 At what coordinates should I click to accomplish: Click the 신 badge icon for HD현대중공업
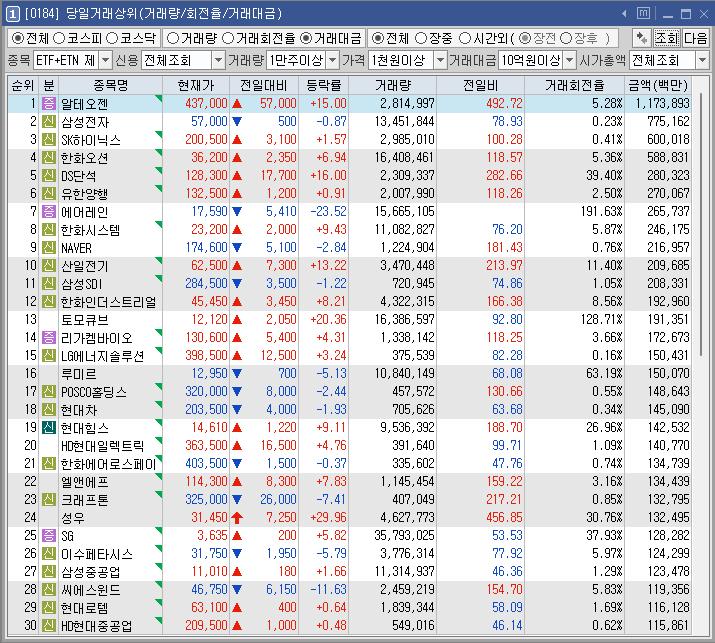pyautogui.click(x=49, y=625)
